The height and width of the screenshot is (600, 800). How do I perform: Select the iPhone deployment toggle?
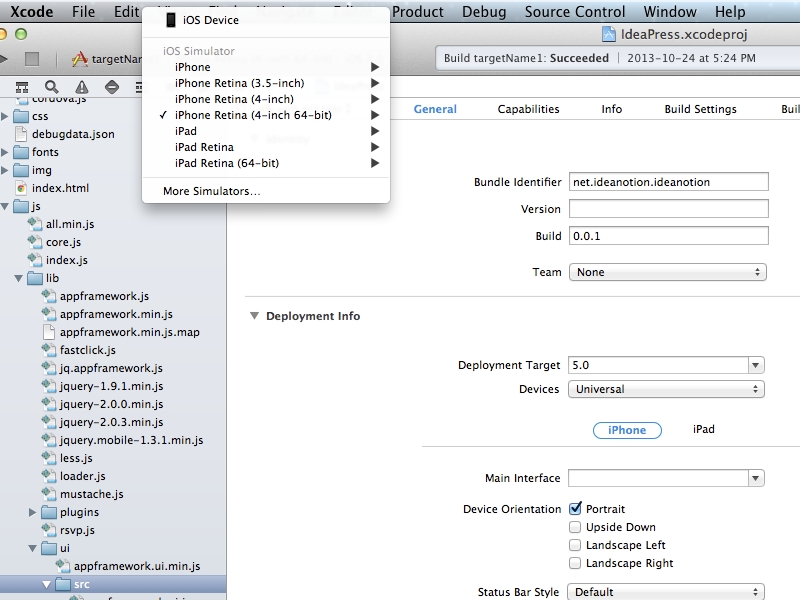(627, 430)
